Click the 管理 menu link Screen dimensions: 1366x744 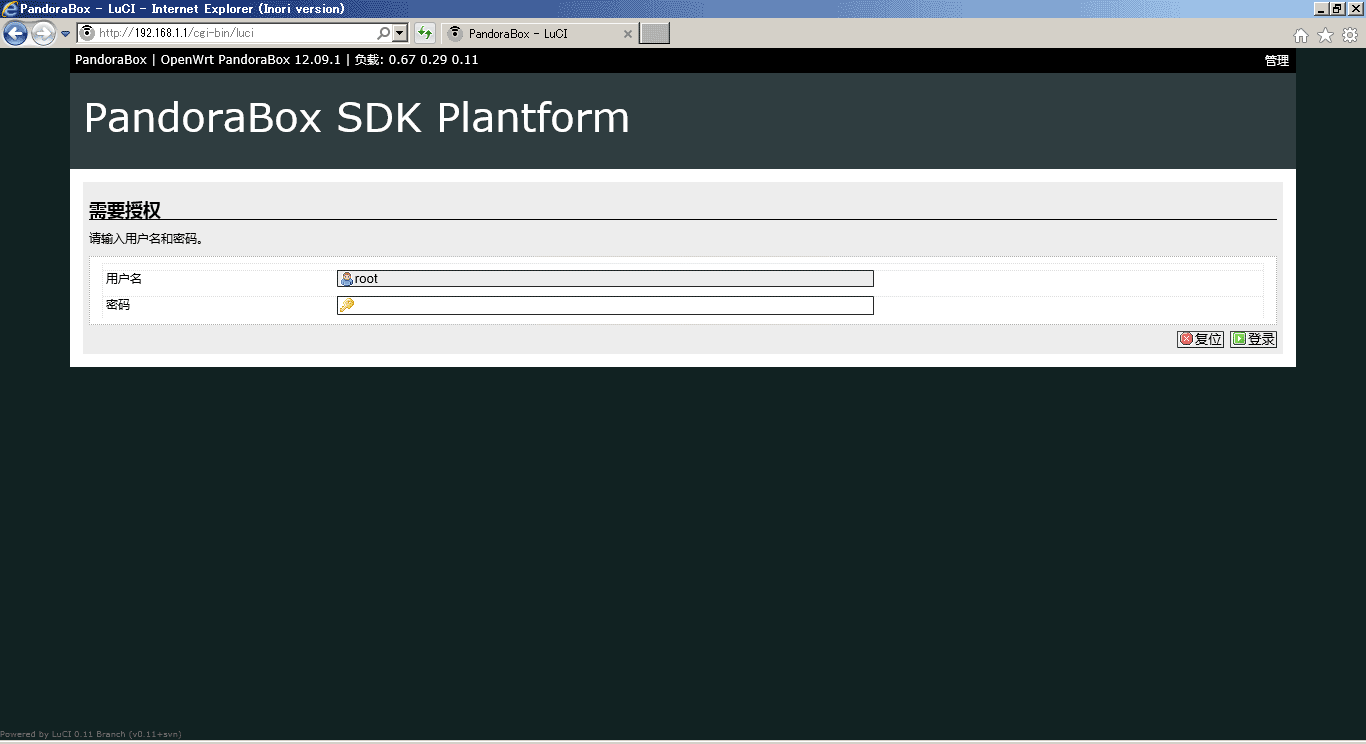[x=1276, y=60]
